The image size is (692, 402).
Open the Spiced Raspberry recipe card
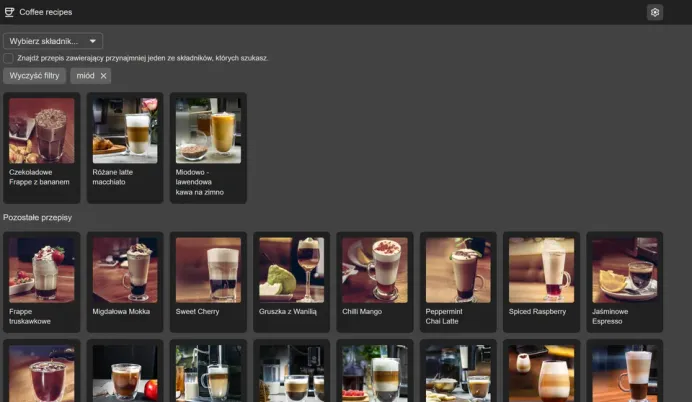(x=542, y=282)
